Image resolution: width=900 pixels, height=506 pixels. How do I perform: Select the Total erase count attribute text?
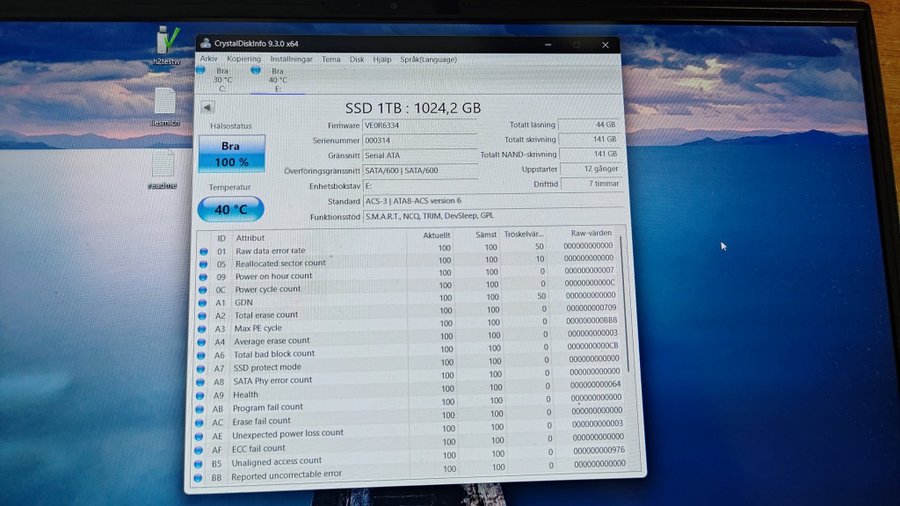click(x=266, y=315)
